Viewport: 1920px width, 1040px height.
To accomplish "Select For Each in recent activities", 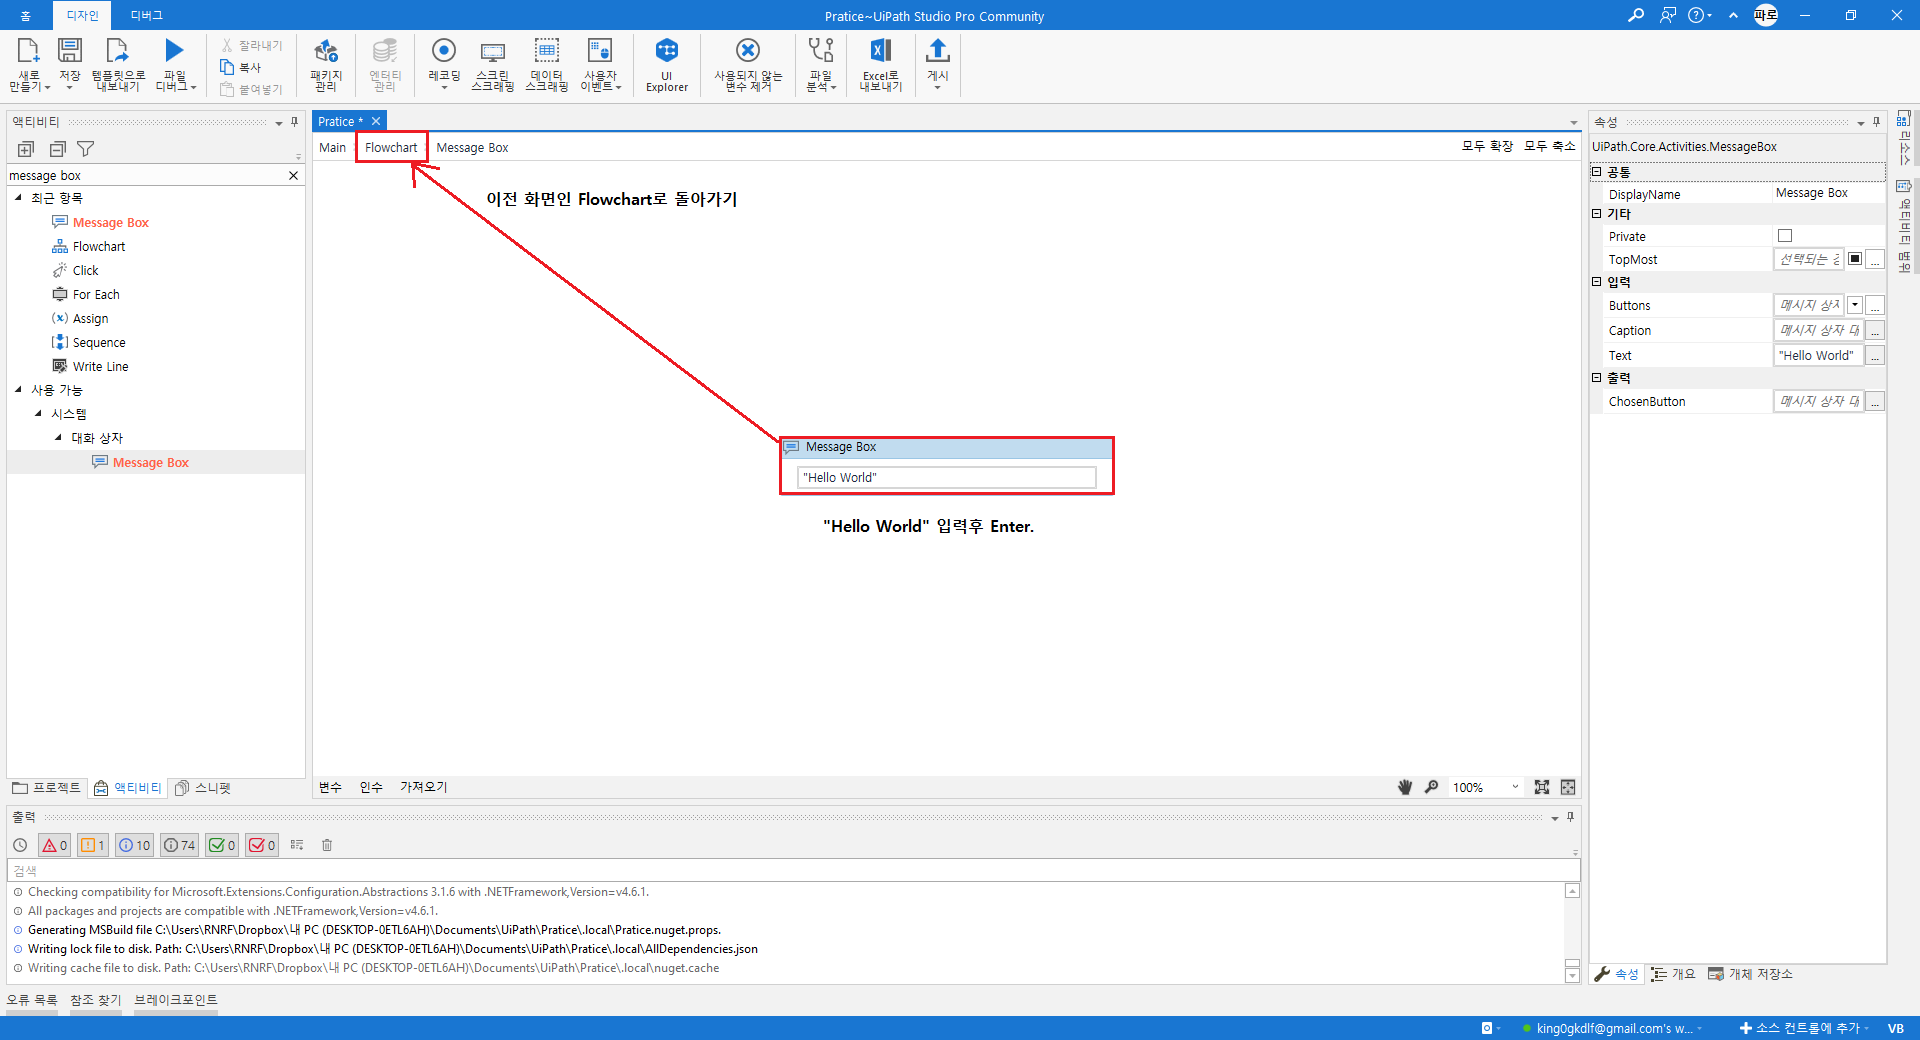I will click(x=96, y=294).
